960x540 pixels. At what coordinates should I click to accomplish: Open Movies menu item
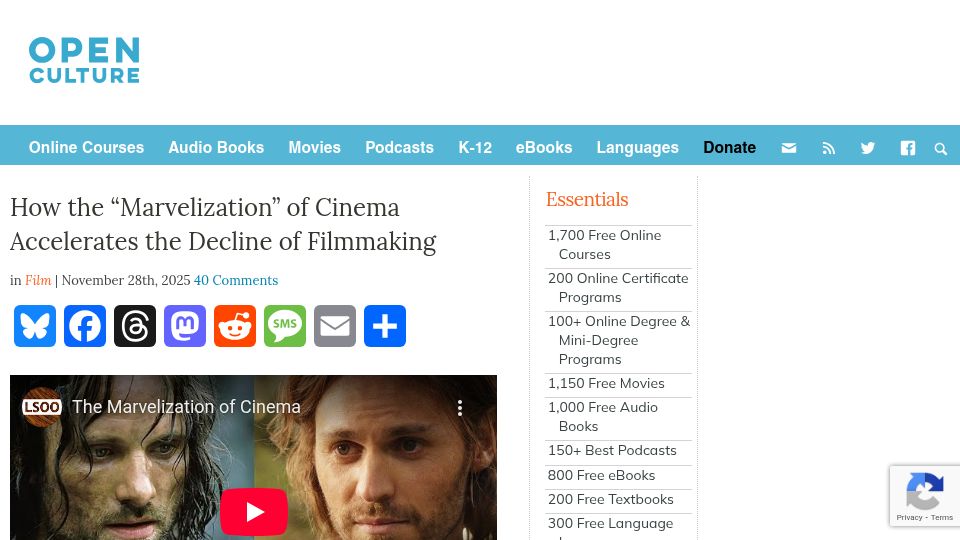pyautogui.click(x=314, y=148)
